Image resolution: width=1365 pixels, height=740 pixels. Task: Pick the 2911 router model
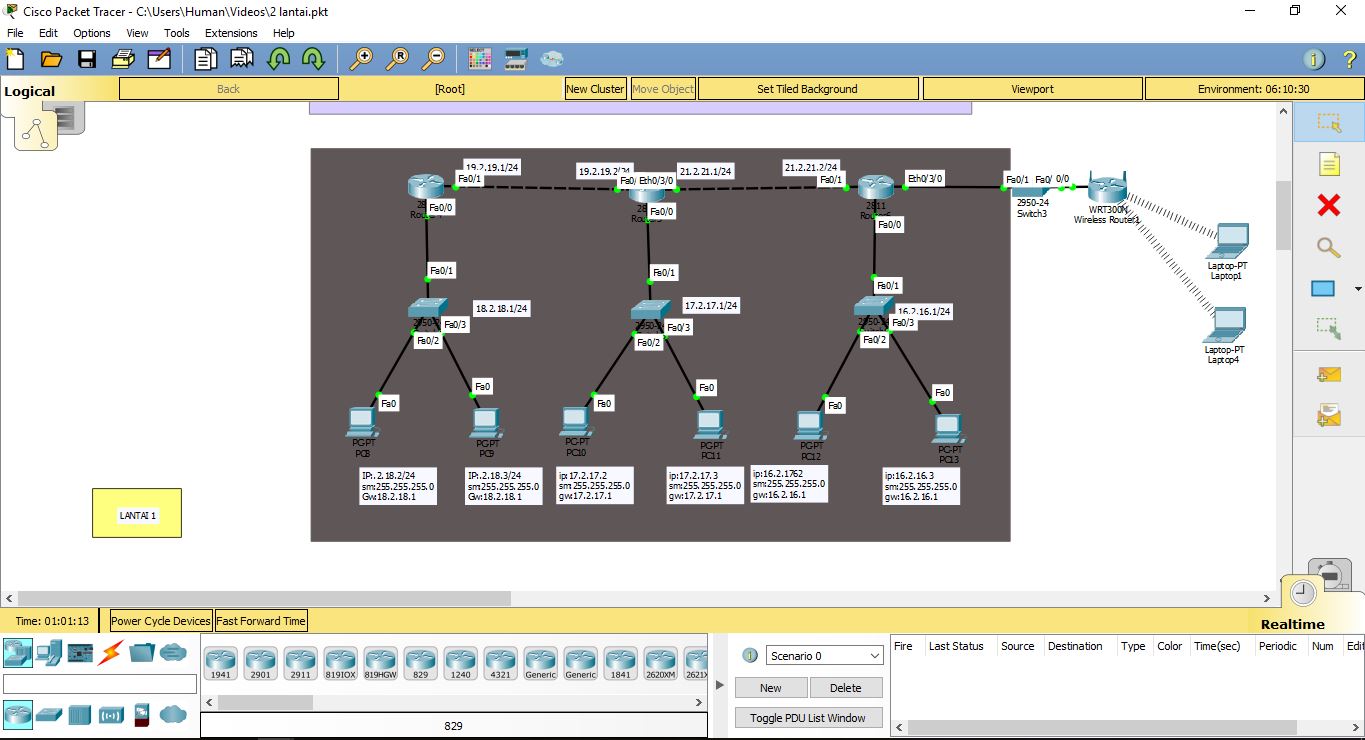(300, 661)
